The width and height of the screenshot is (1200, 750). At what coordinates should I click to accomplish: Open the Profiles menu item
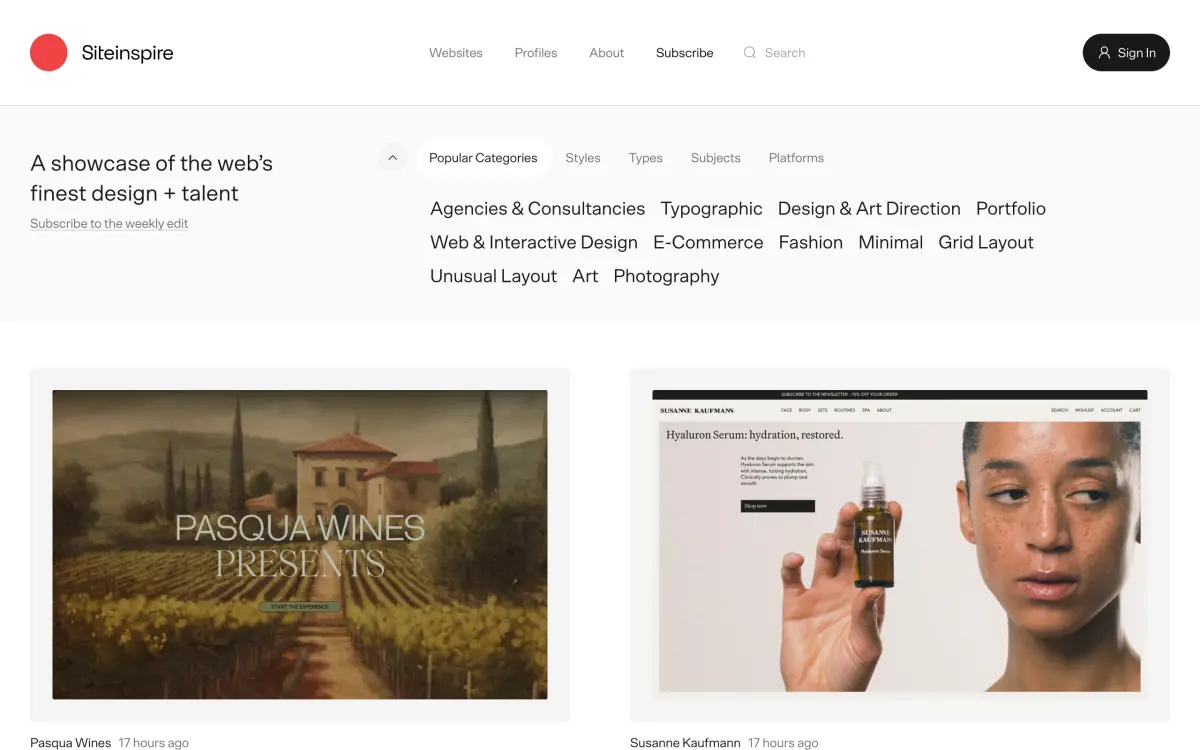coord(536,53)
